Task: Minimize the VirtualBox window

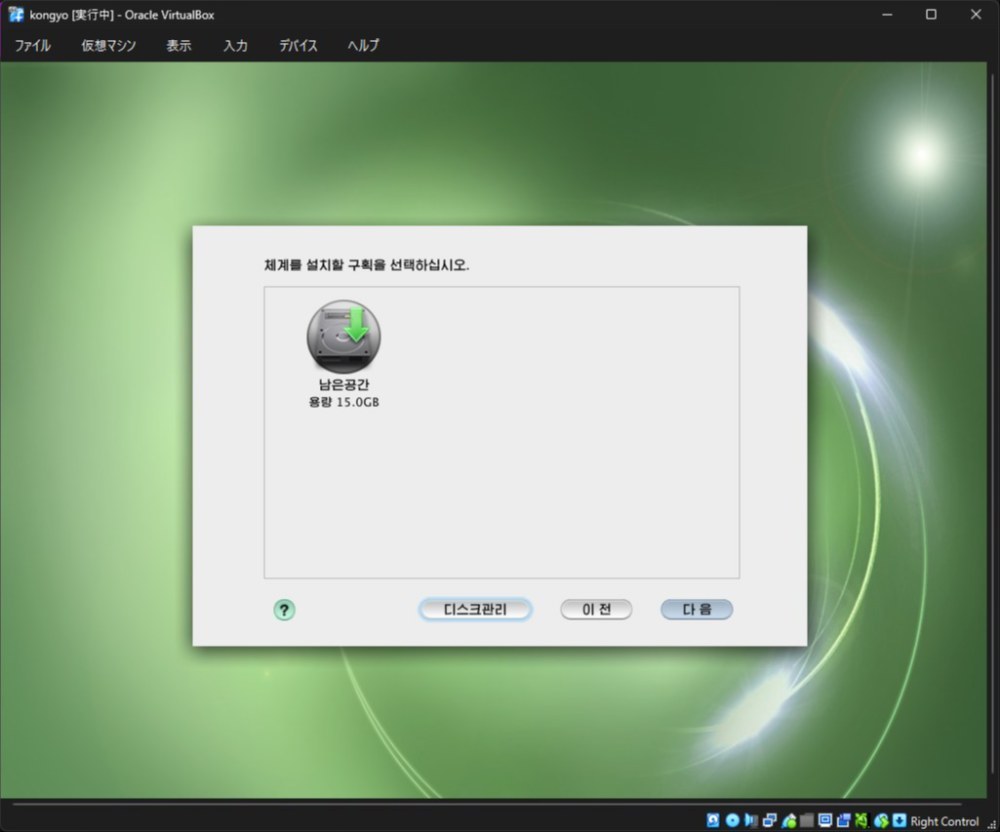Action: (x=887, y=15)
